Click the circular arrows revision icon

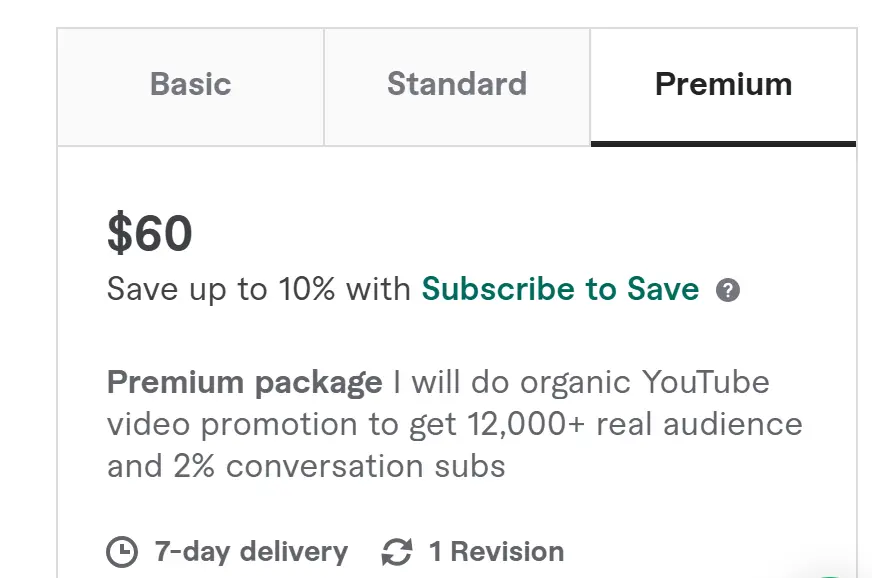pyautogui.click(x=397, y=552)
